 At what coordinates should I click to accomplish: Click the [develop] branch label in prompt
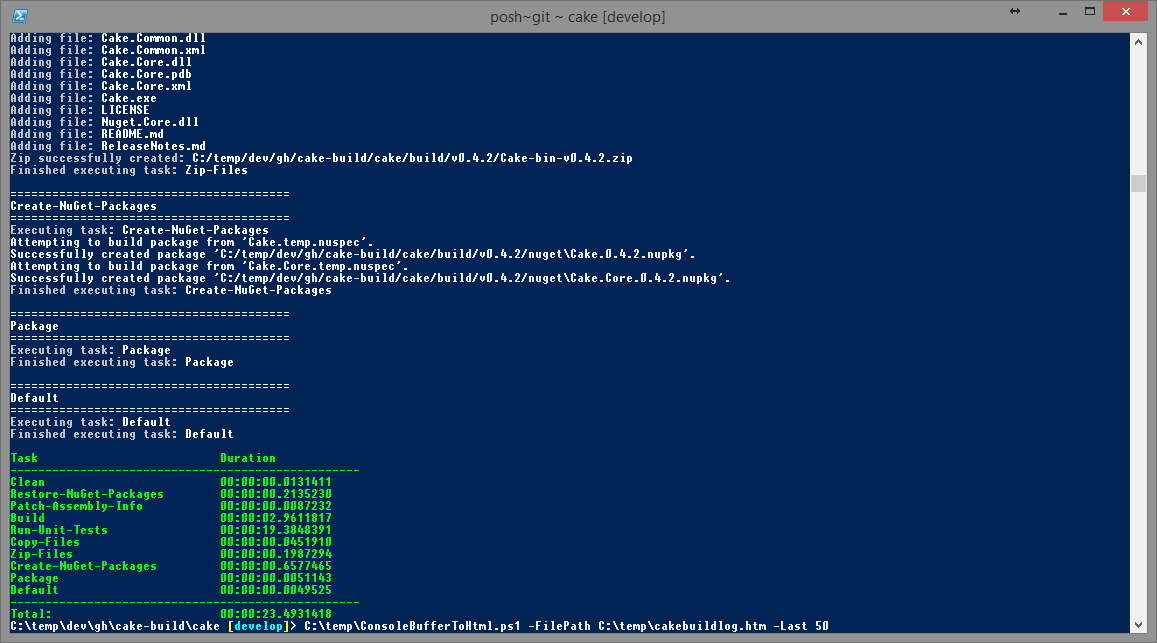(258, 626)
